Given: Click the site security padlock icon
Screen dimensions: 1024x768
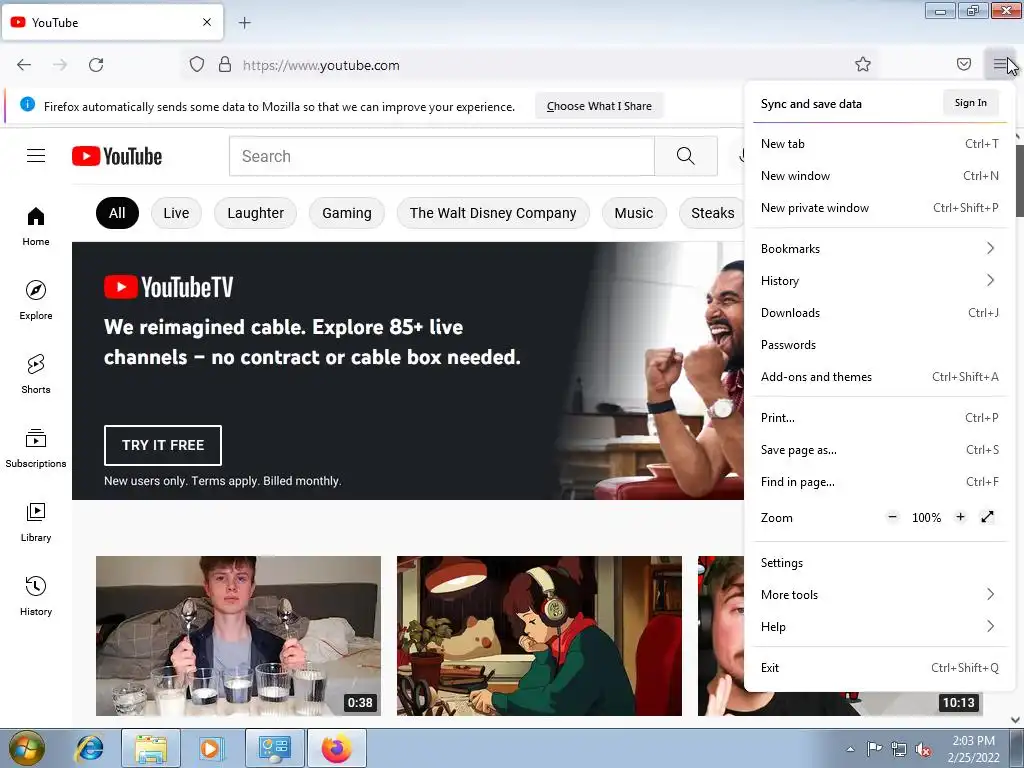Looking at the screenshot, I should tap(225, 64).
